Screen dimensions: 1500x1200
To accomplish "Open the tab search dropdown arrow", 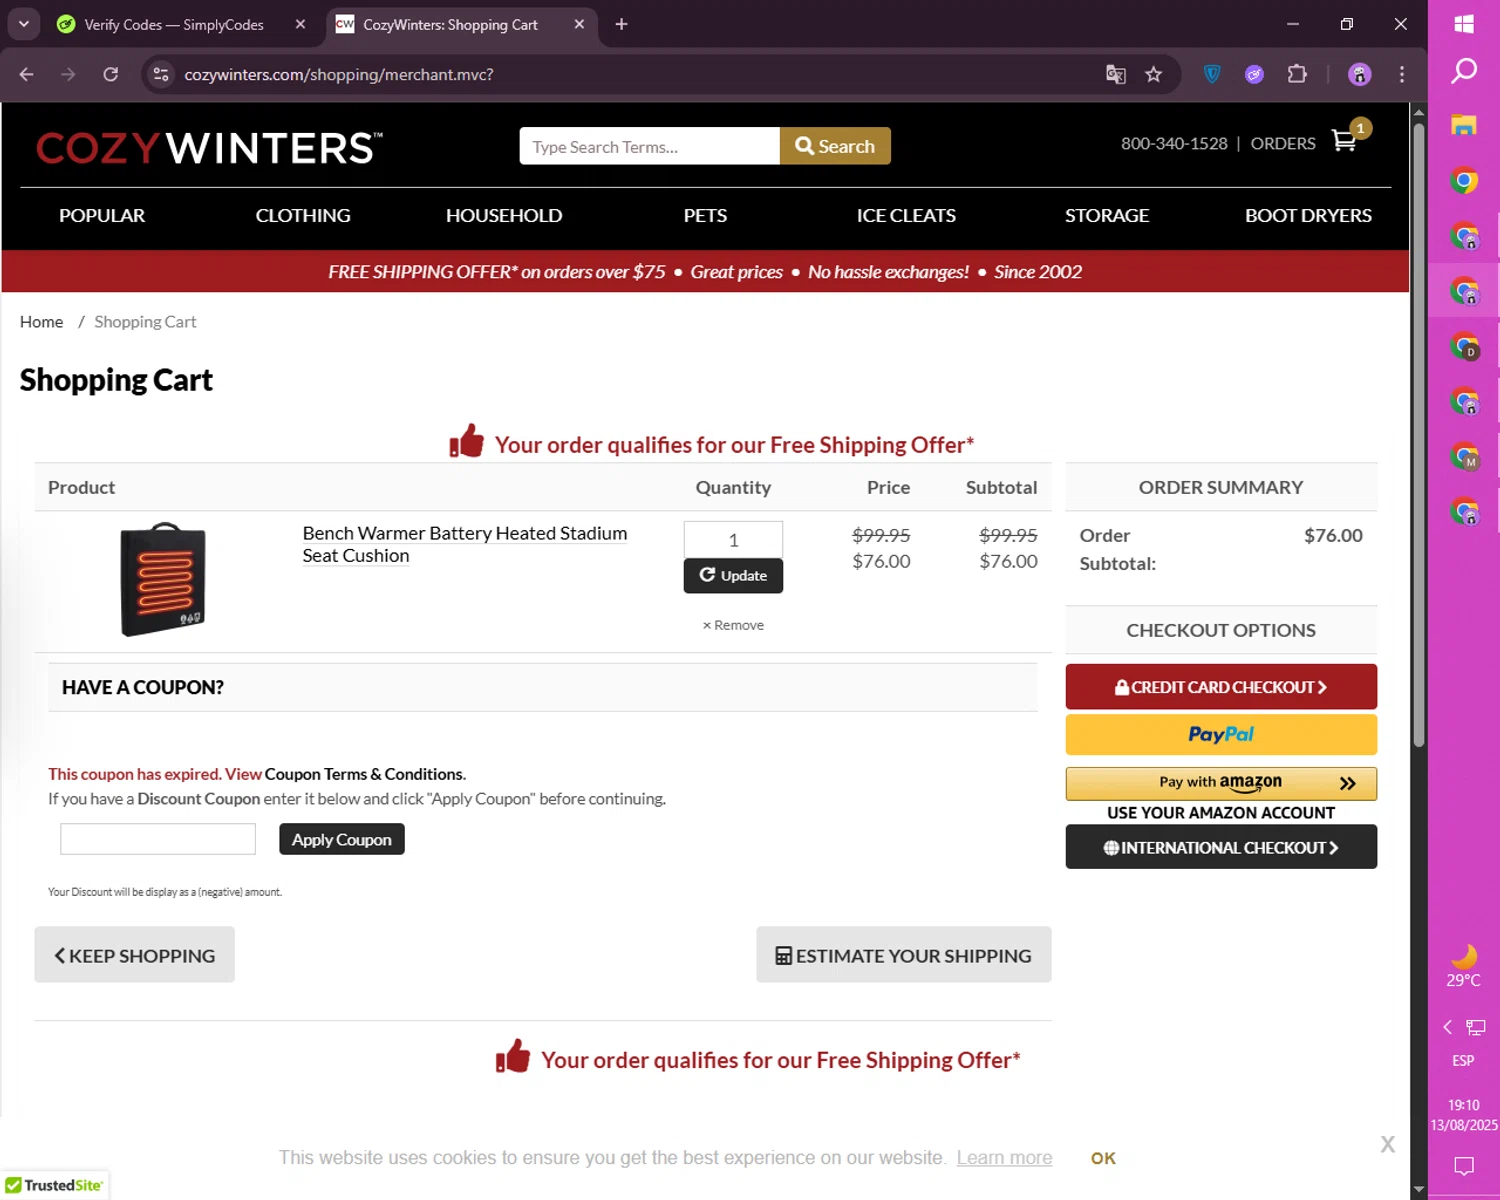I will click(23, 24).
